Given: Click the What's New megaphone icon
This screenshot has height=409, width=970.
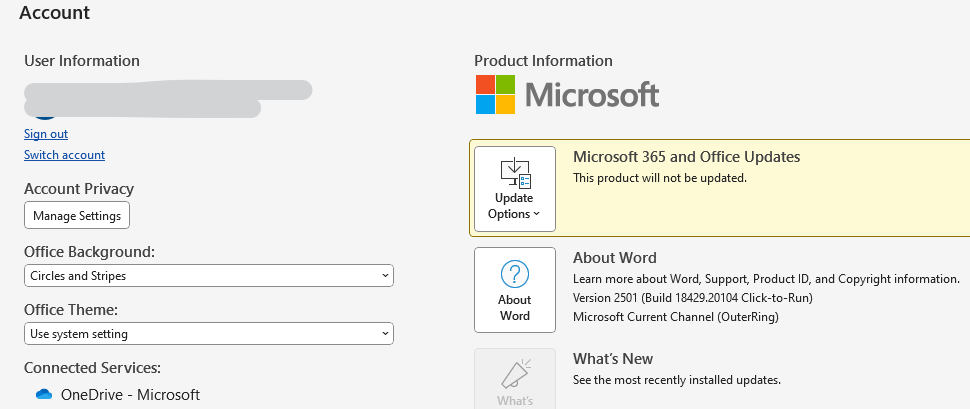Looking at the screenshot, I should tap(515, 374).
